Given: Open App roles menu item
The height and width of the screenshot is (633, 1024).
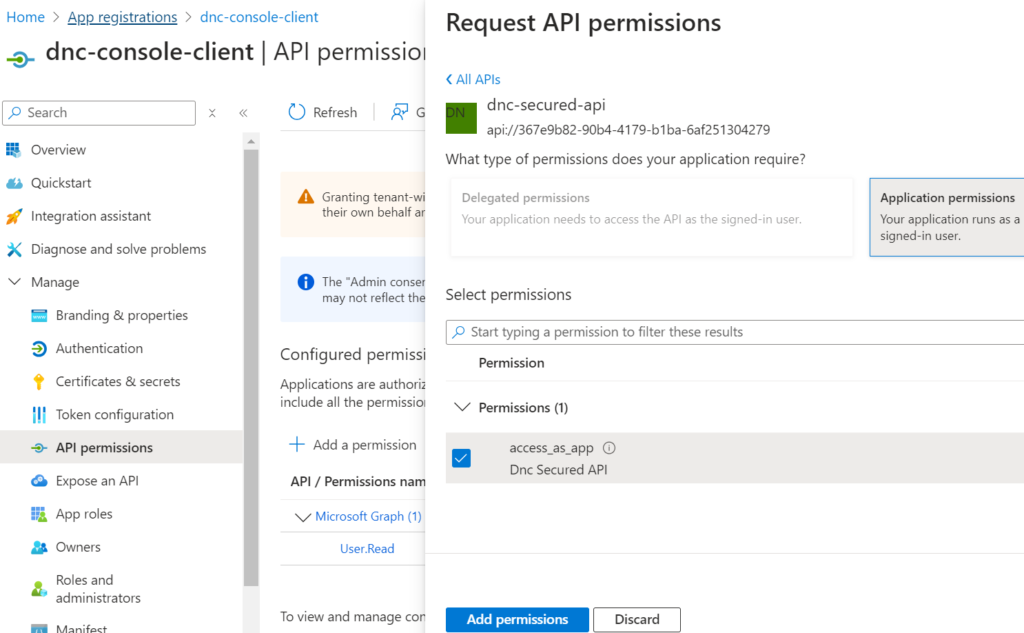Looking at the screenshot, I should [84, 514].
